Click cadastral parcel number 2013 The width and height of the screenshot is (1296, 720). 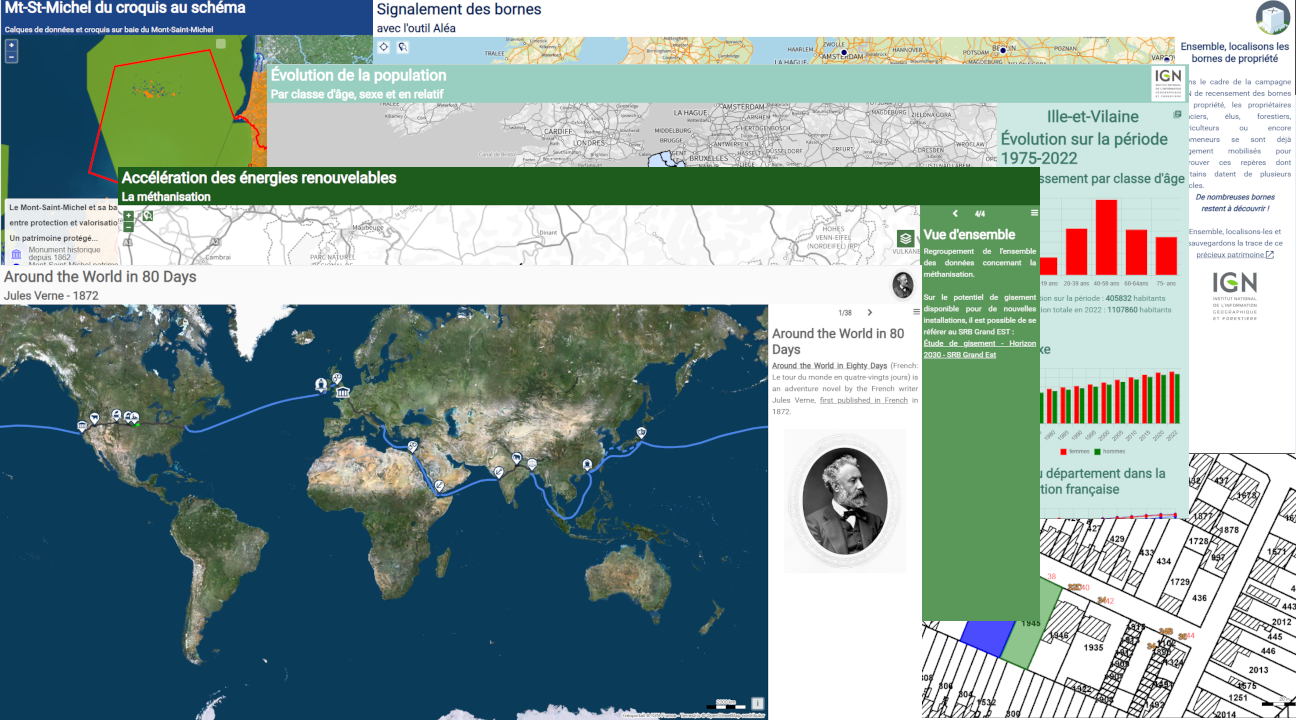(1259, 670)
